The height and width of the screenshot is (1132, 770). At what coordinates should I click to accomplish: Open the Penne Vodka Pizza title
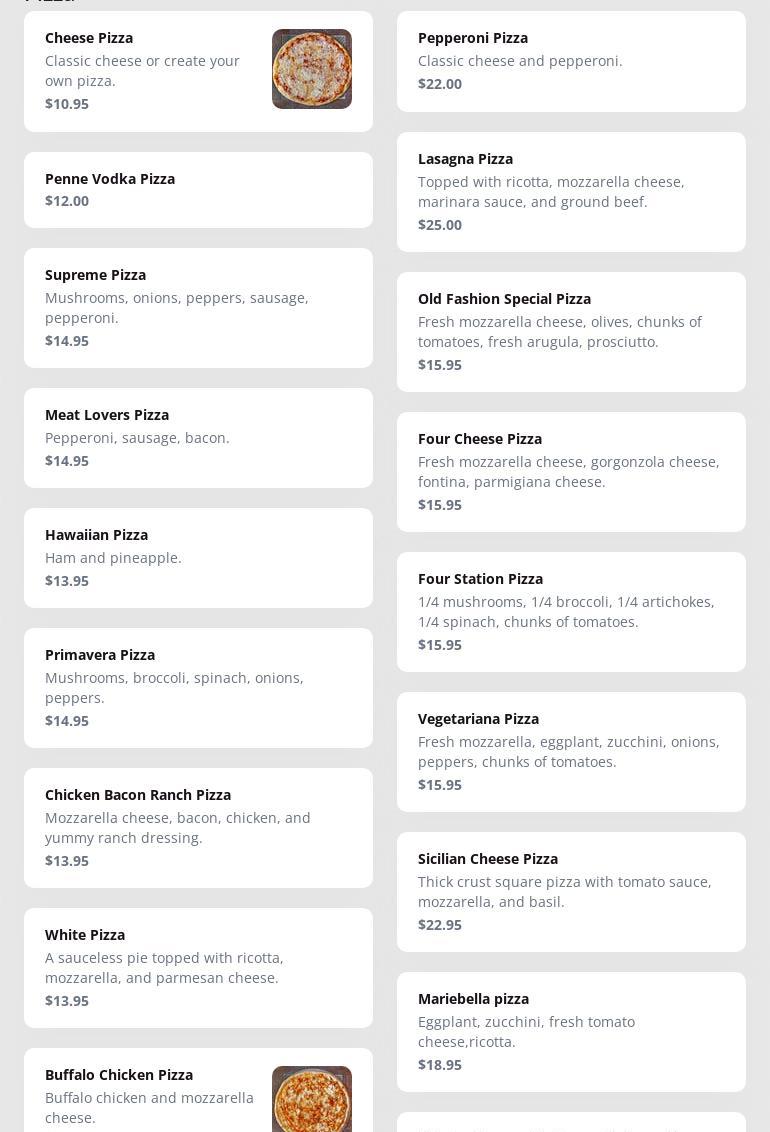pos(110,179)
